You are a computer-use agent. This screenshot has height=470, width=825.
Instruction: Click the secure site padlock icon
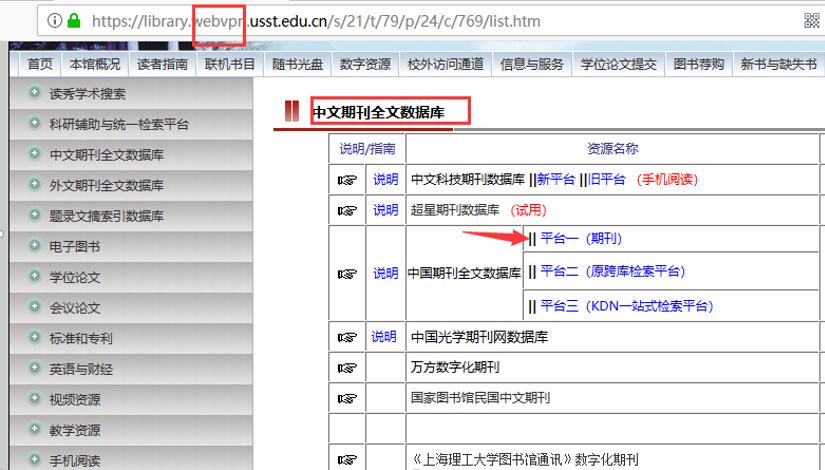pyautogui.click(x=74, y=21)
